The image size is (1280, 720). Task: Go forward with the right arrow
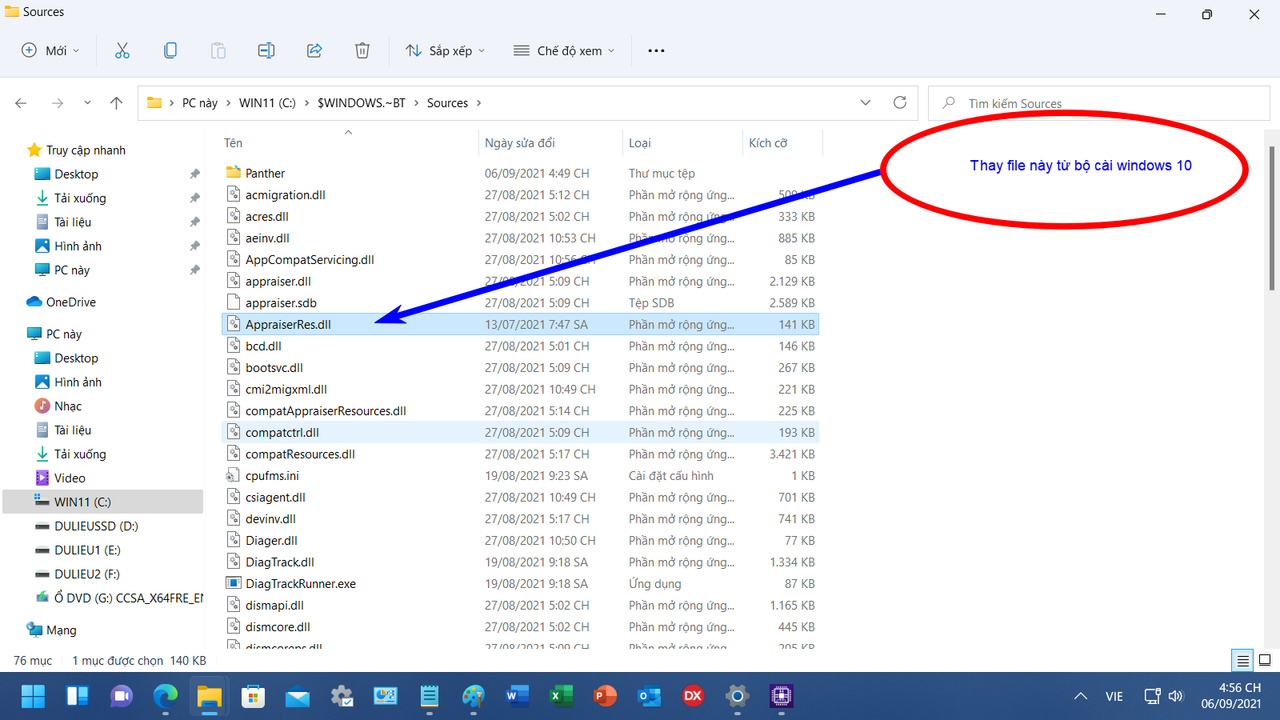[57, 103]
